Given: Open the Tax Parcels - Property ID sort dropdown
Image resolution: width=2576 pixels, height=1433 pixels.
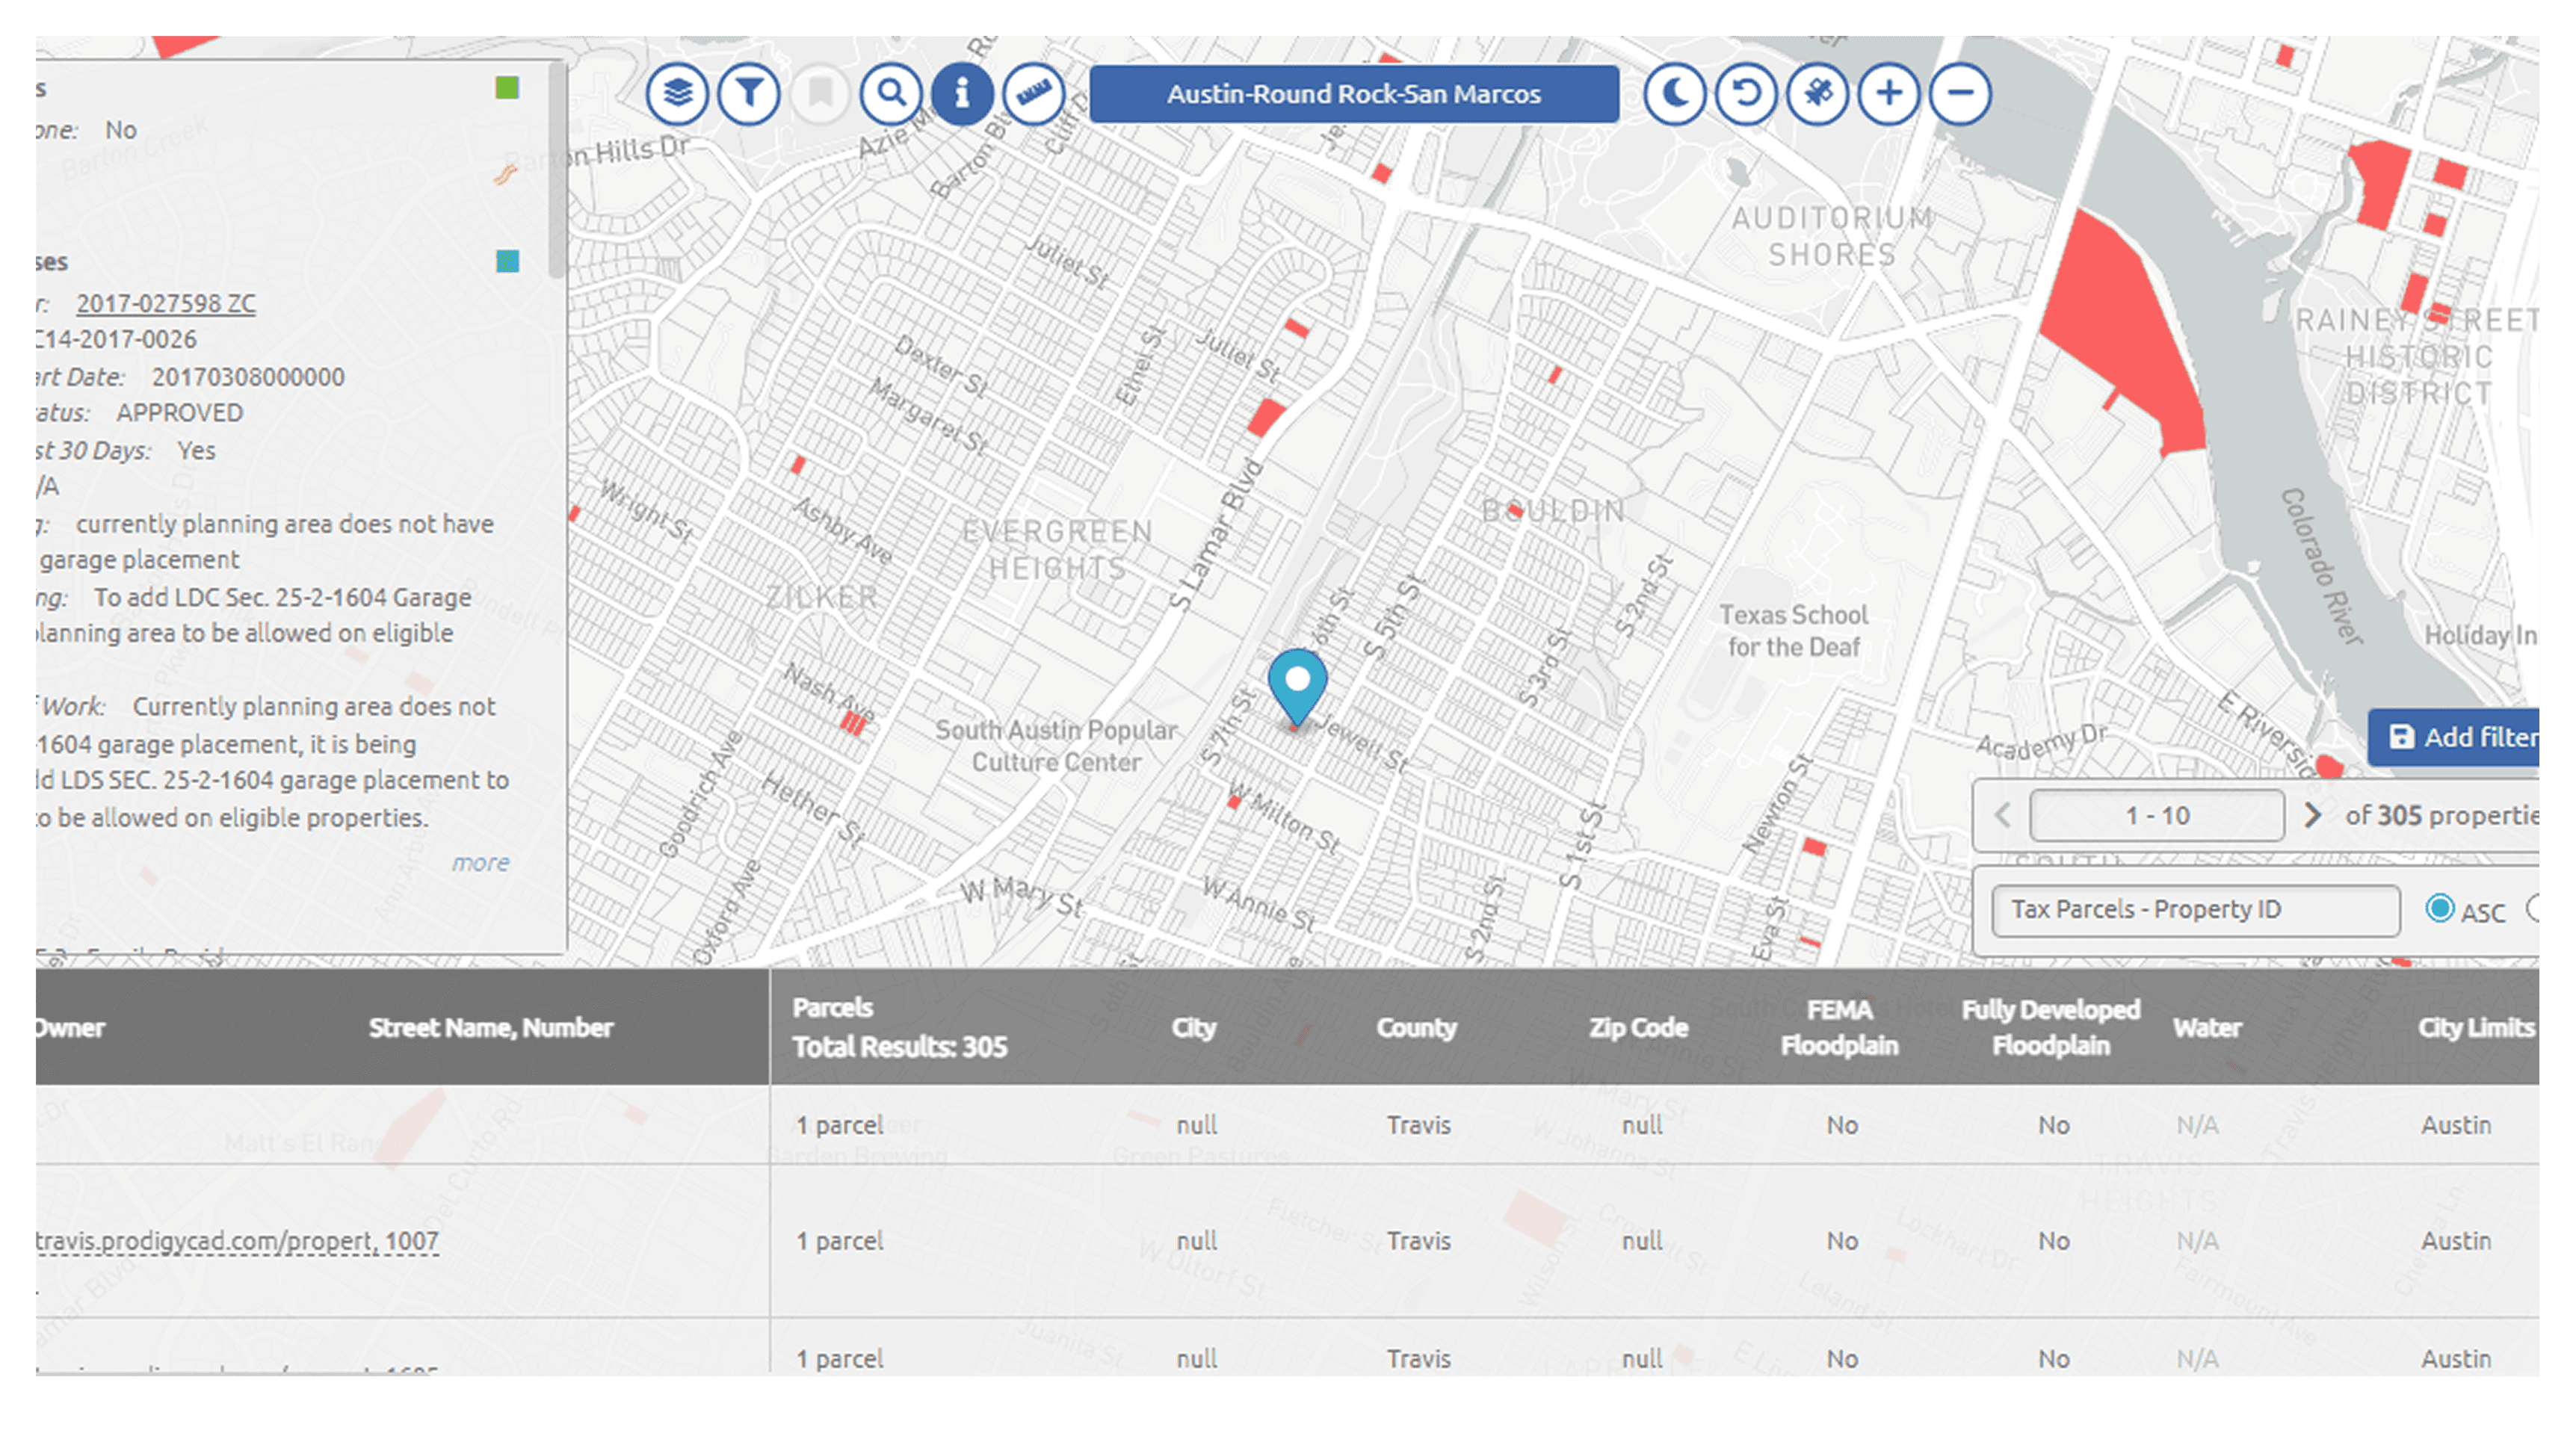Looking at the screenshot, I should [x=2195, y=910].
